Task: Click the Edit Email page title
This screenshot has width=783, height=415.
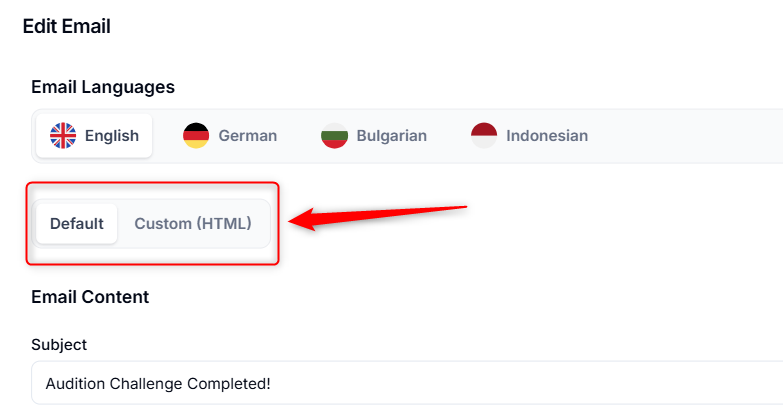Action: (x=66, y=27)
